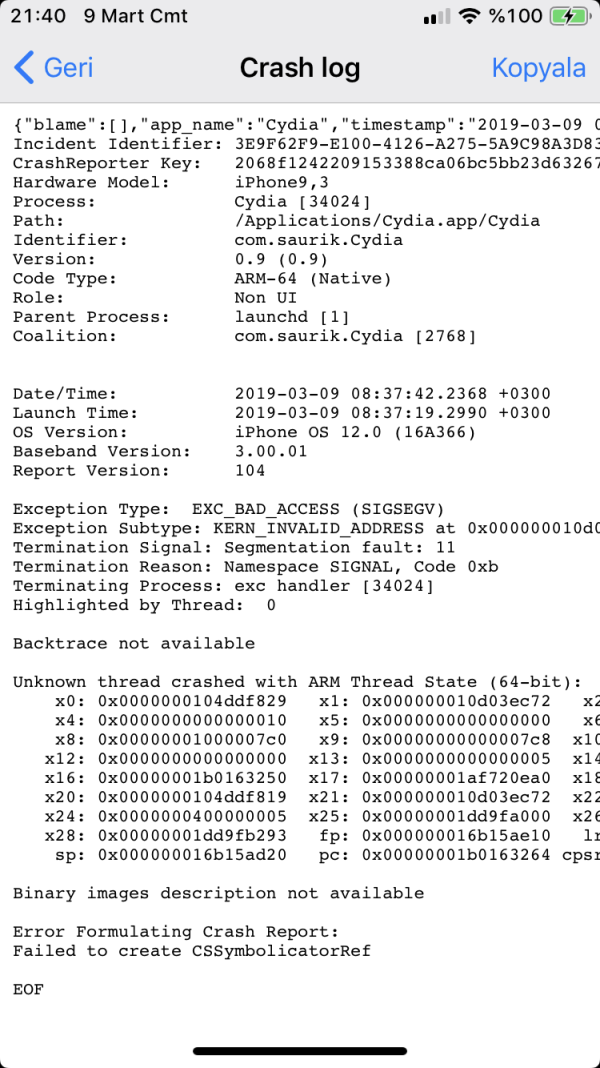Tap the Path /Applications/Cydia.app/Cydia line

tap(276, 221)
